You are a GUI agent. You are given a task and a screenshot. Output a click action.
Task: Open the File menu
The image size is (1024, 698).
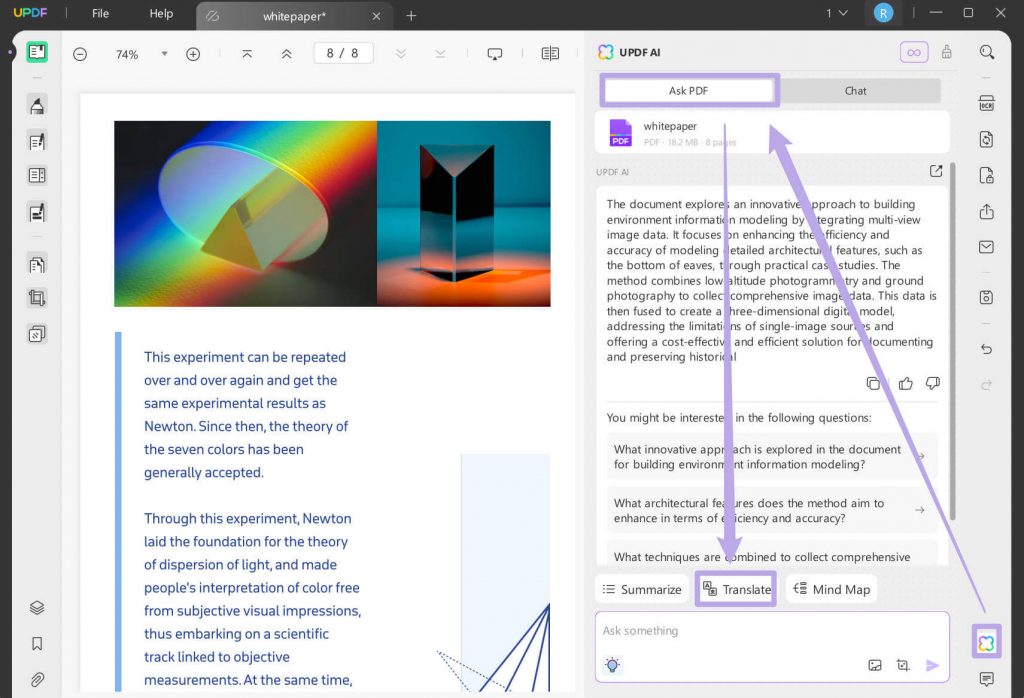point(99,14)
